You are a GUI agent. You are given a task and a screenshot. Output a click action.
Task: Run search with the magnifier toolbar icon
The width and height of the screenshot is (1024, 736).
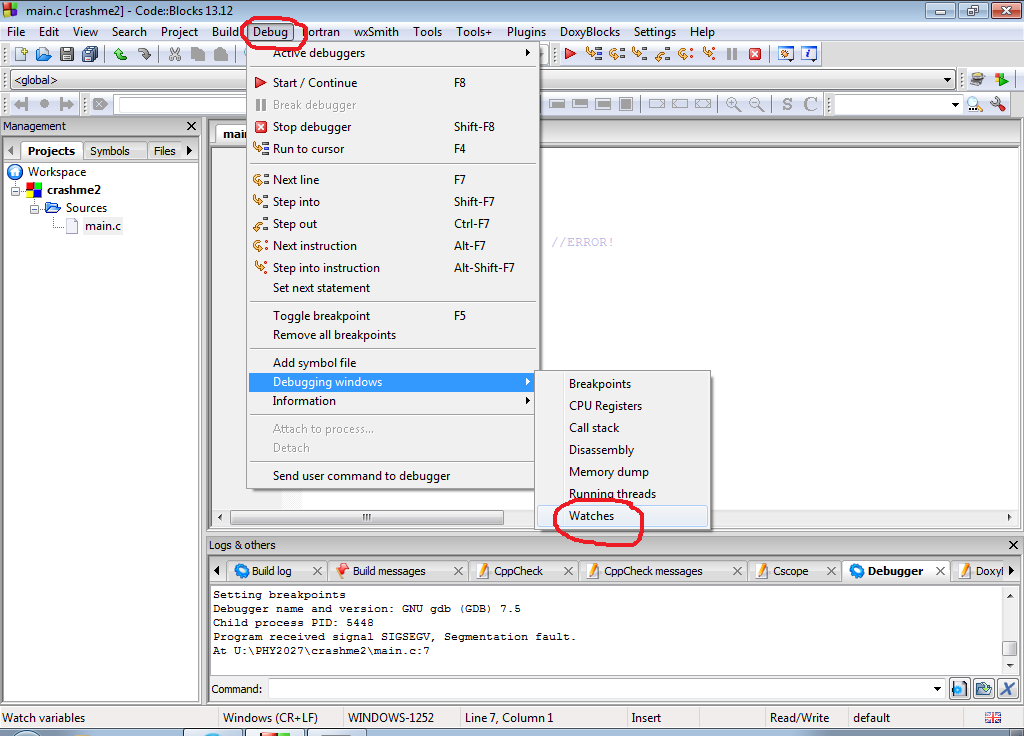click(x=975, y=104)
